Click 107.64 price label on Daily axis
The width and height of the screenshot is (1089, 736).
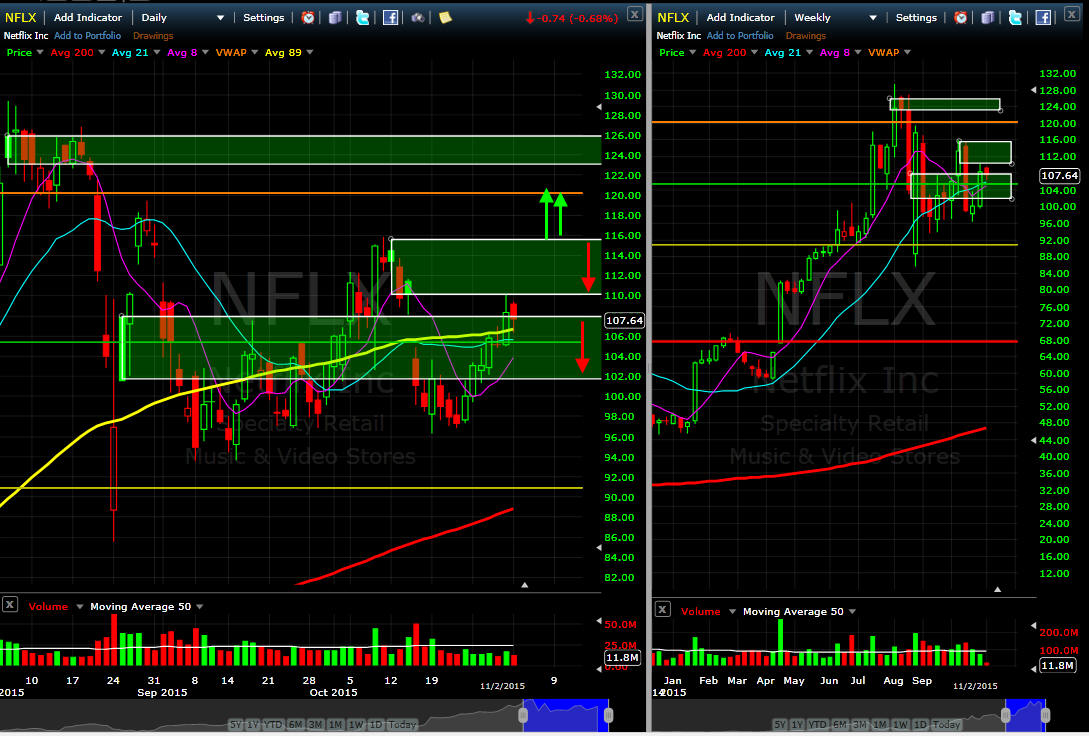point(624,321)
